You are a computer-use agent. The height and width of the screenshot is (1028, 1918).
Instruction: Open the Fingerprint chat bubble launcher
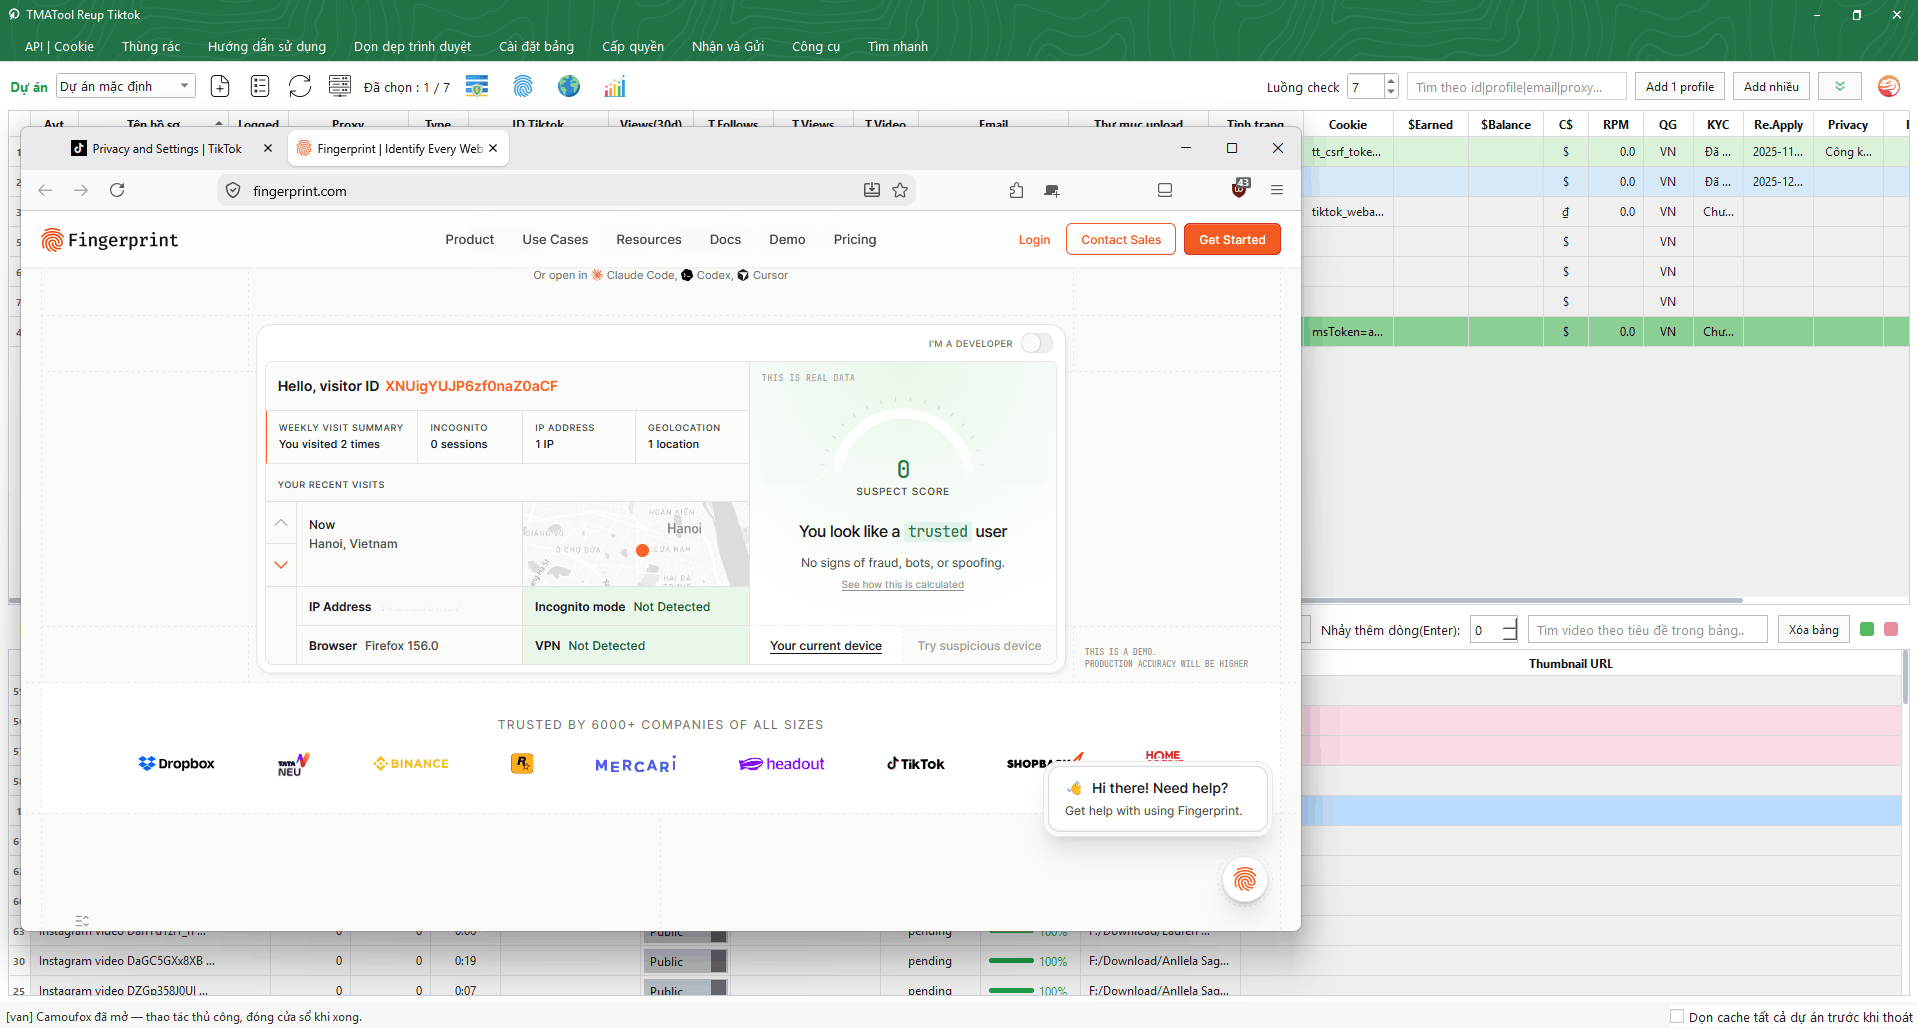(1245, 880)
